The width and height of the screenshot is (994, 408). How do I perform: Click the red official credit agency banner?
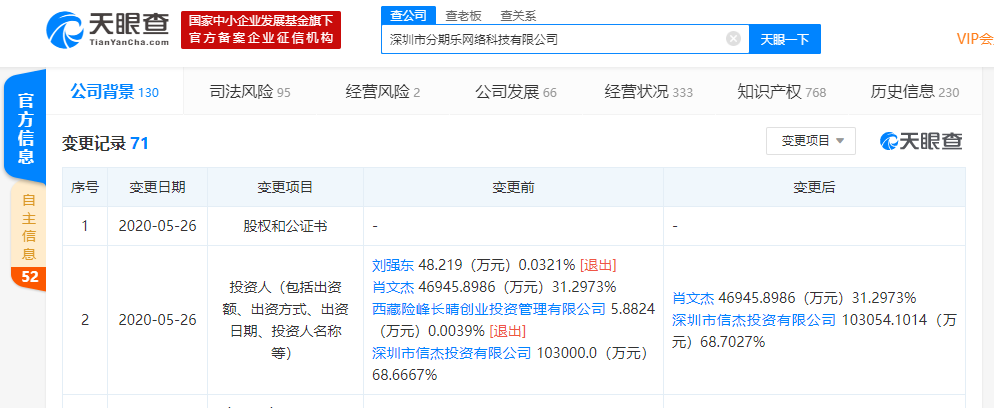[x=261, y=30]
